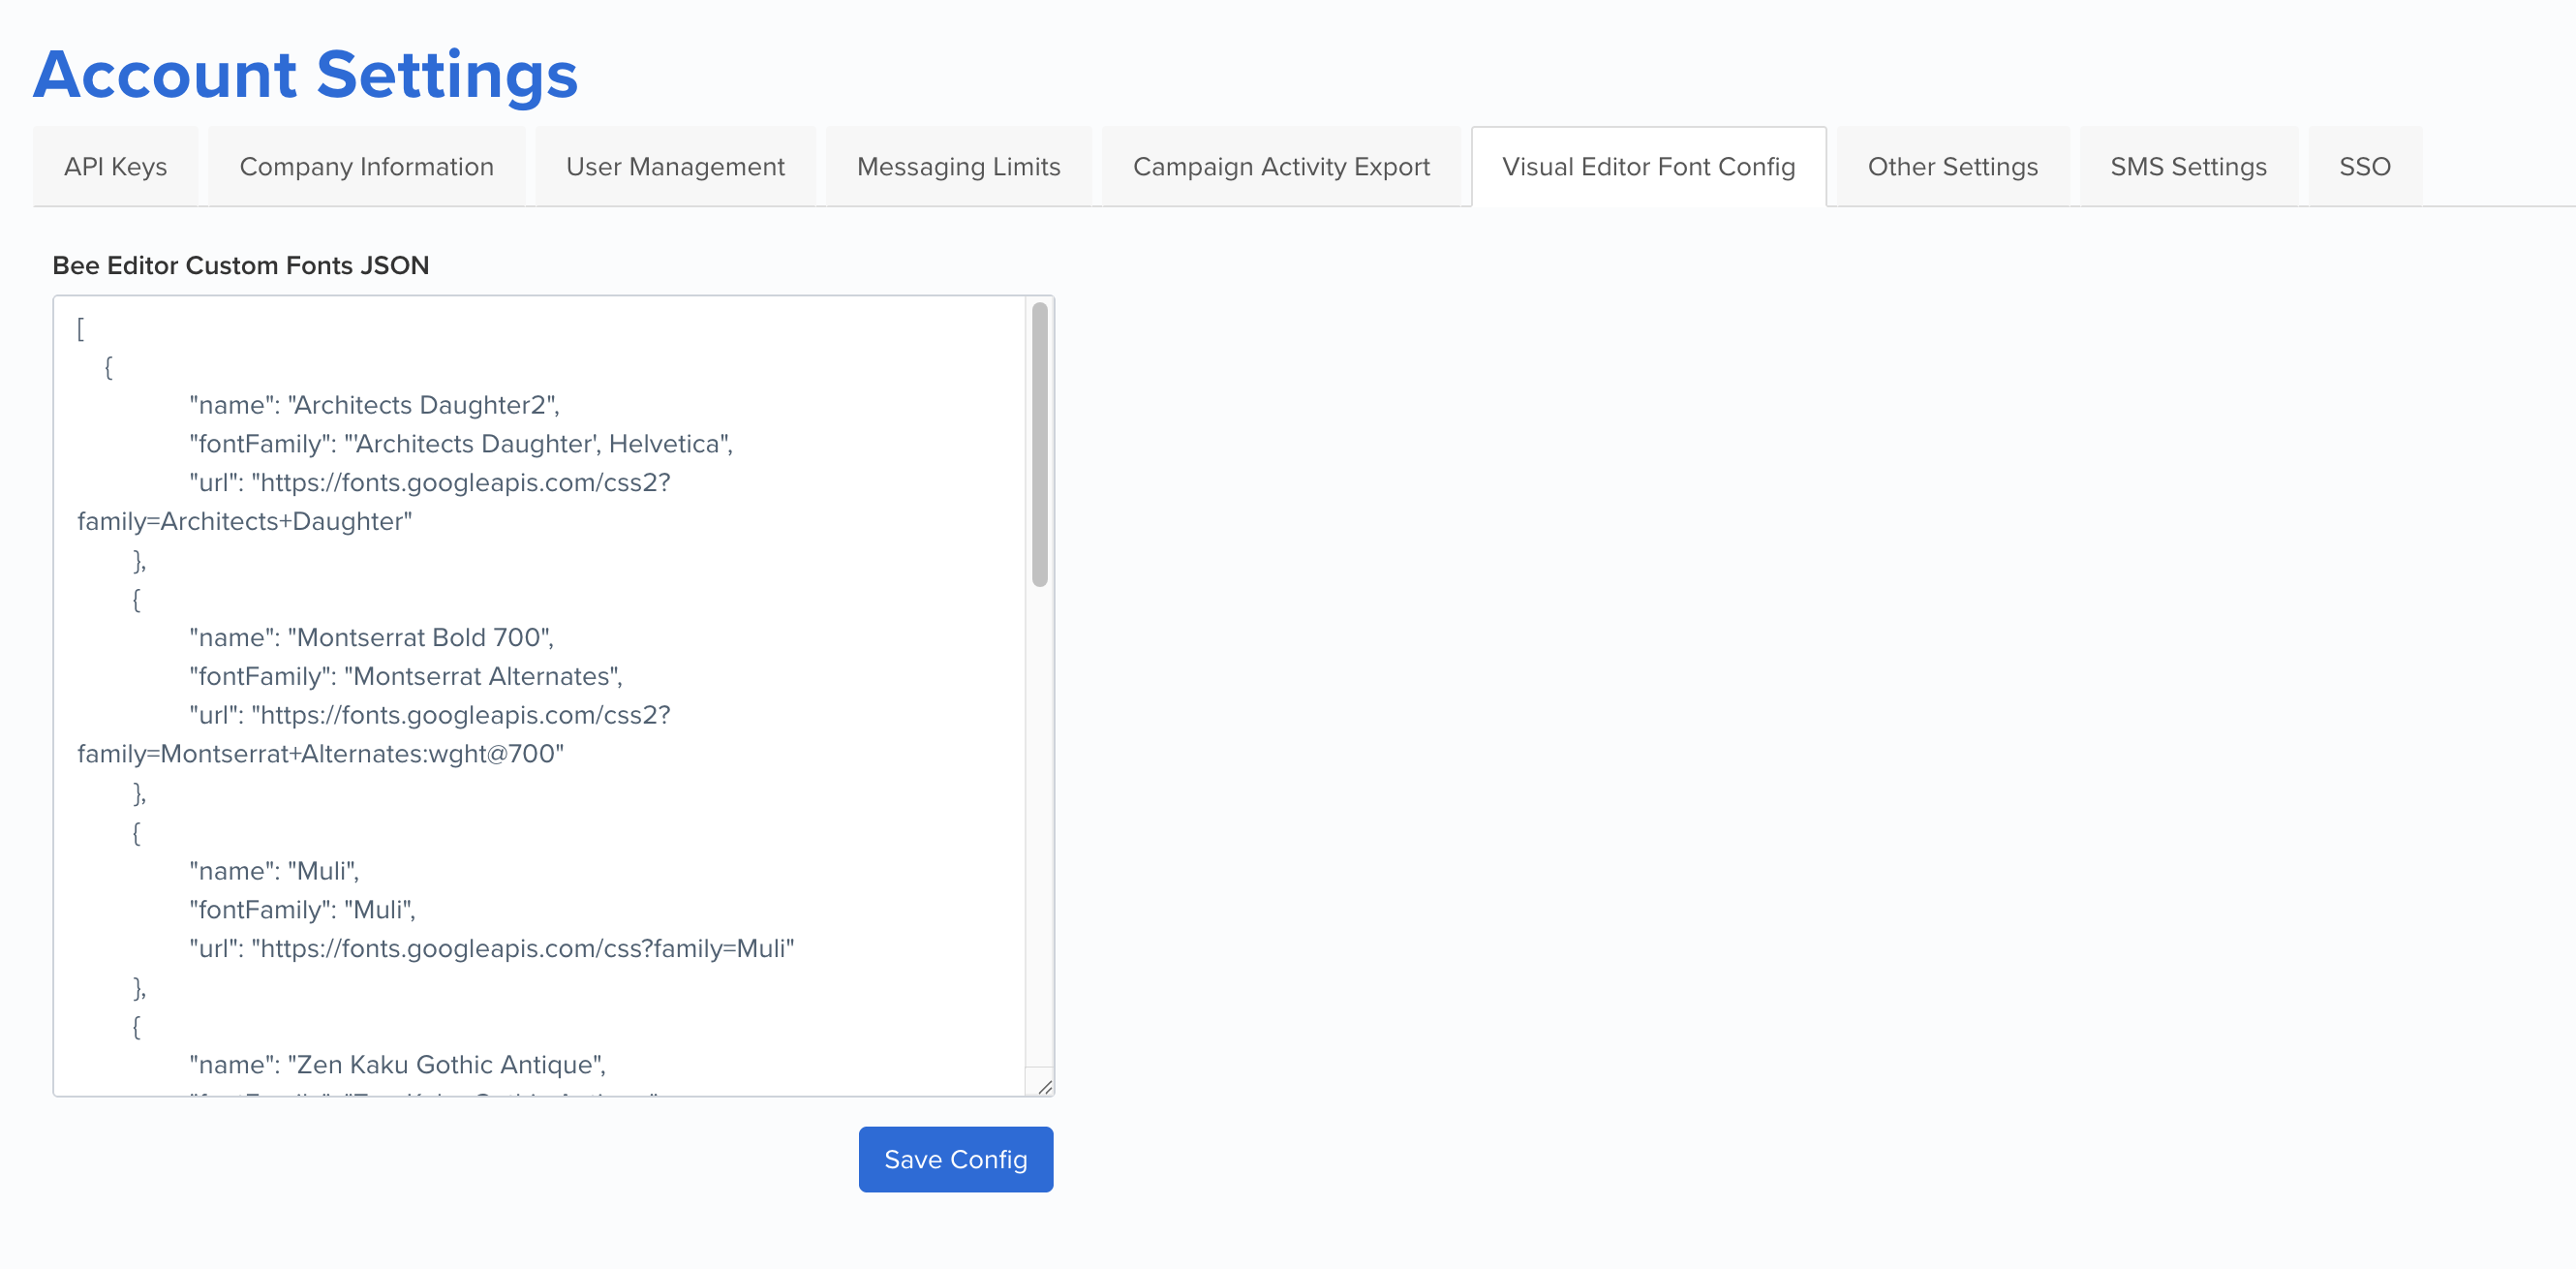Switch to the SMS Settings tab
The image size is (2576, 1269).
click(x=2187, y=166)
